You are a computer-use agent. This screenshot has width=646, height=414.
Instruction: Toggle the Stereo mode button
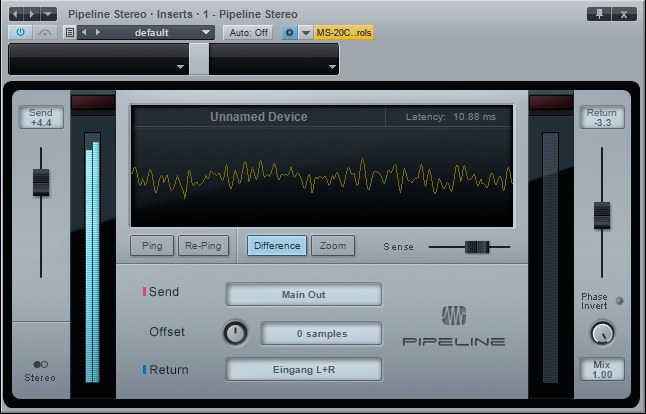click(40, 371)
